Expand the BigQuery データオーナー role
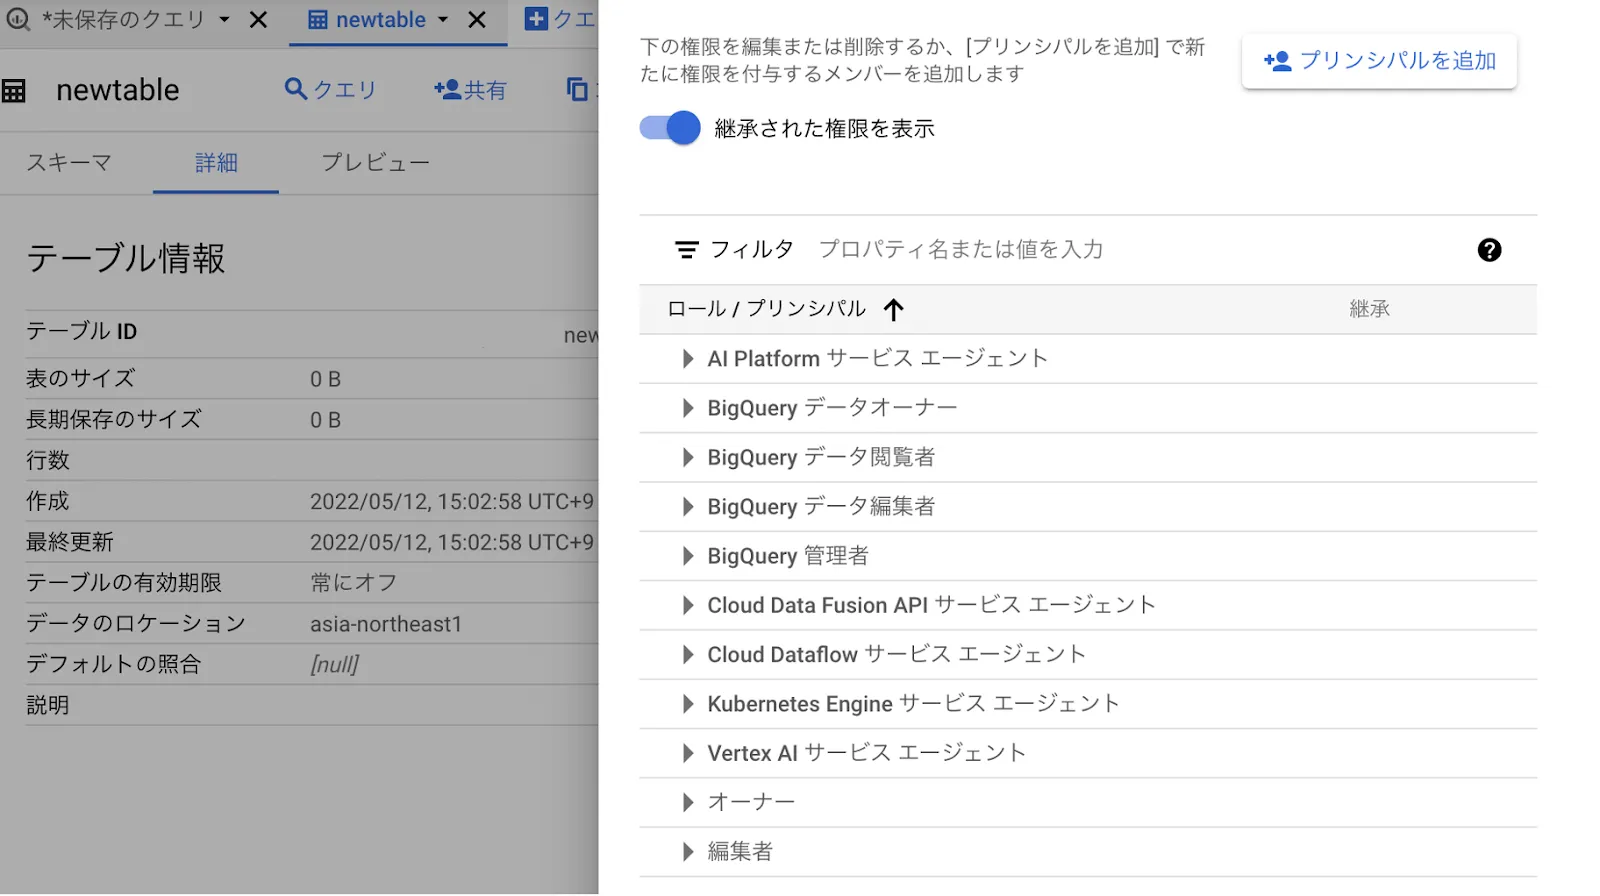This screenshot has height=896, width=1600. coord(687,408)
